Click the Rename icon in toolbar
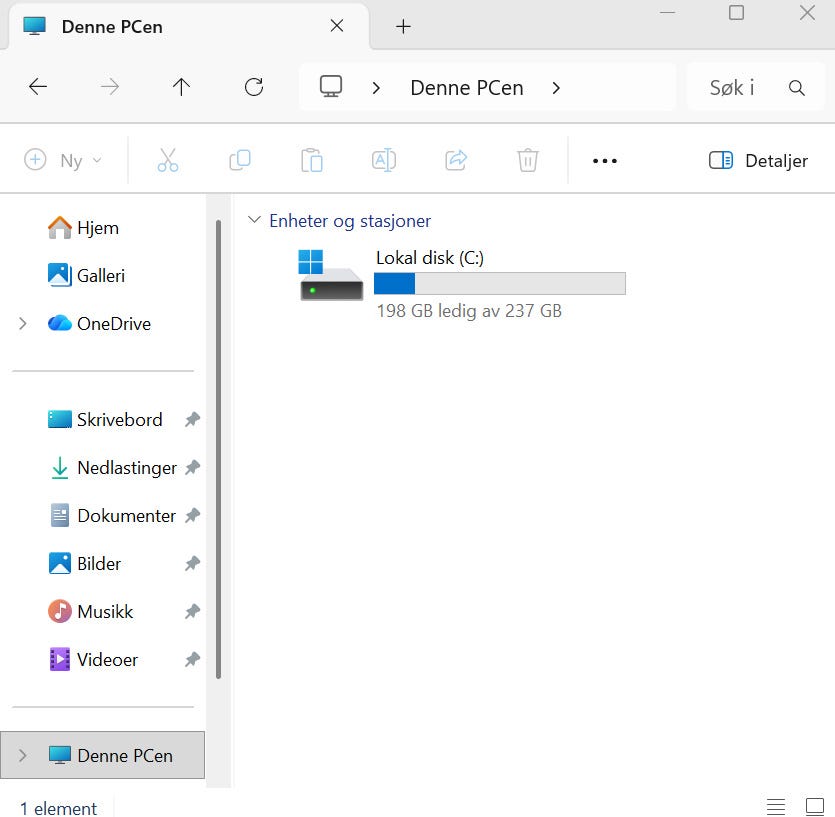Screen dimensions: 835x817 pyautogui.click(x=384, y=160)
